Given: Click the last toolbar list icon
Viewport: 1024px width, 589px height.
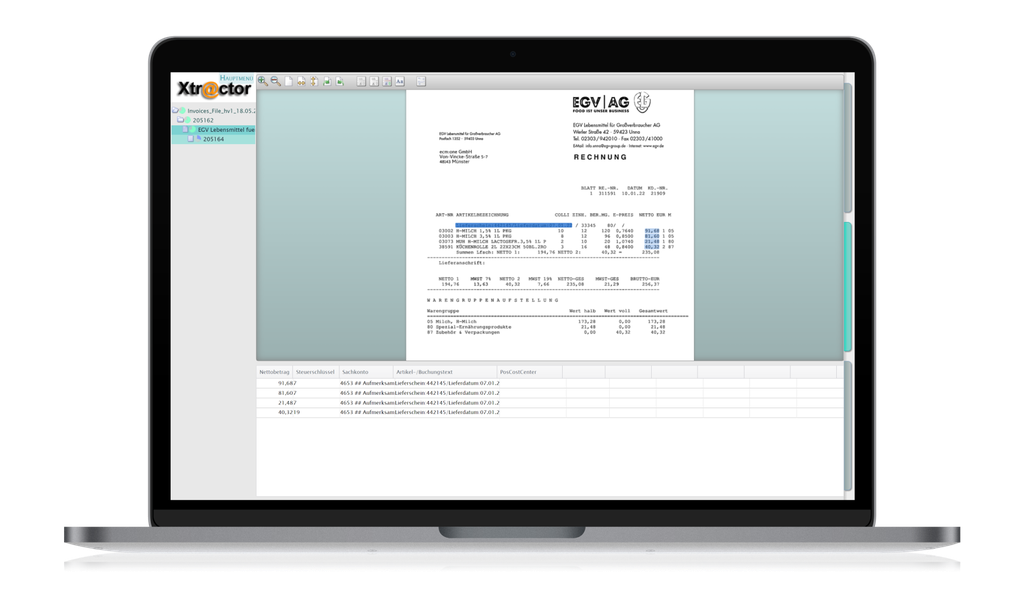Looking at the screenshot, I should pyautogui.click(x=421, y=81).
